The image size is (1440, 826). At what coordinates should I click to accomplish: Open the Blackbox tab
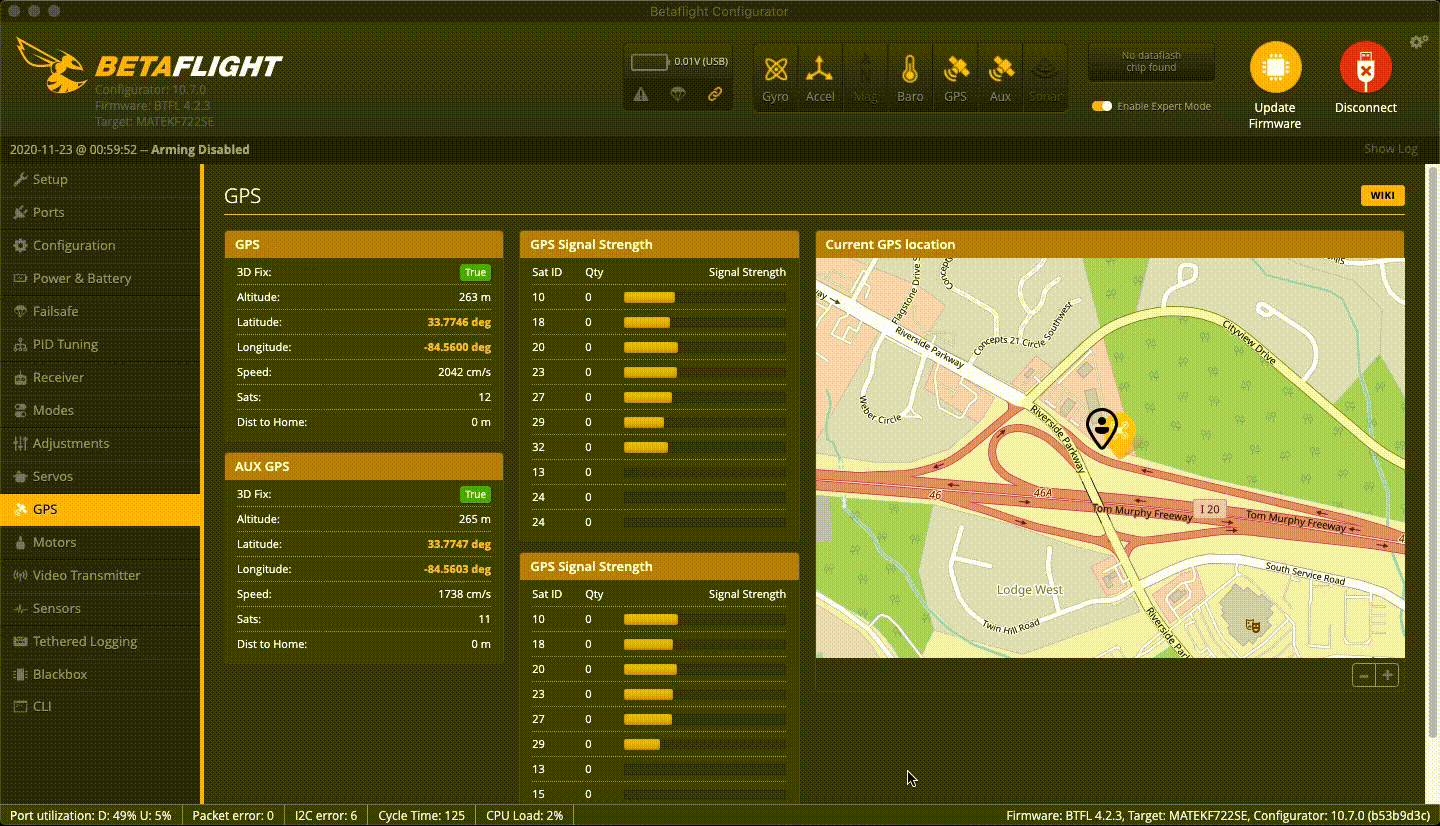coord(100,674)
